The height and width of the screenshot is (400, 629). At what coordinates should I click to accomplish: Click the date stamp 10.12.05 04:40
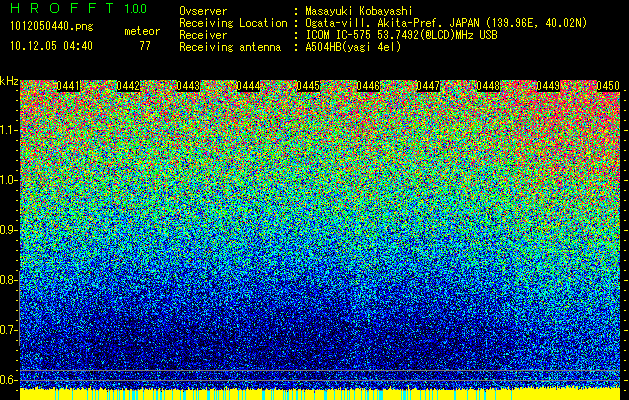51,46
